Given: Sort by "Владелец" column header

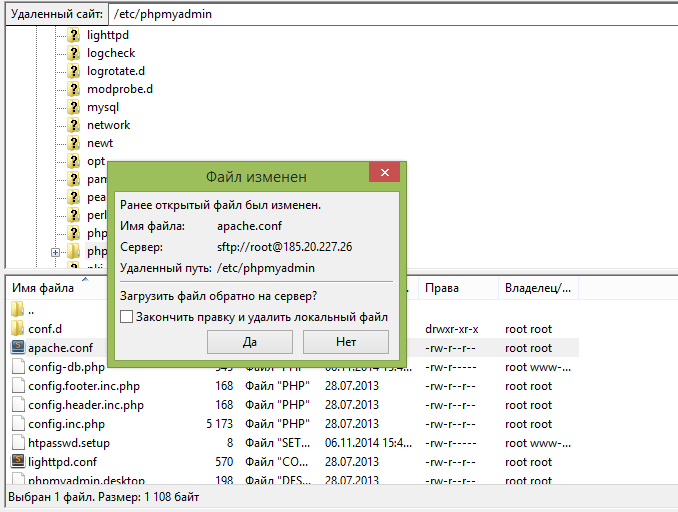Looking at the screenshot, I should (538, 288).
